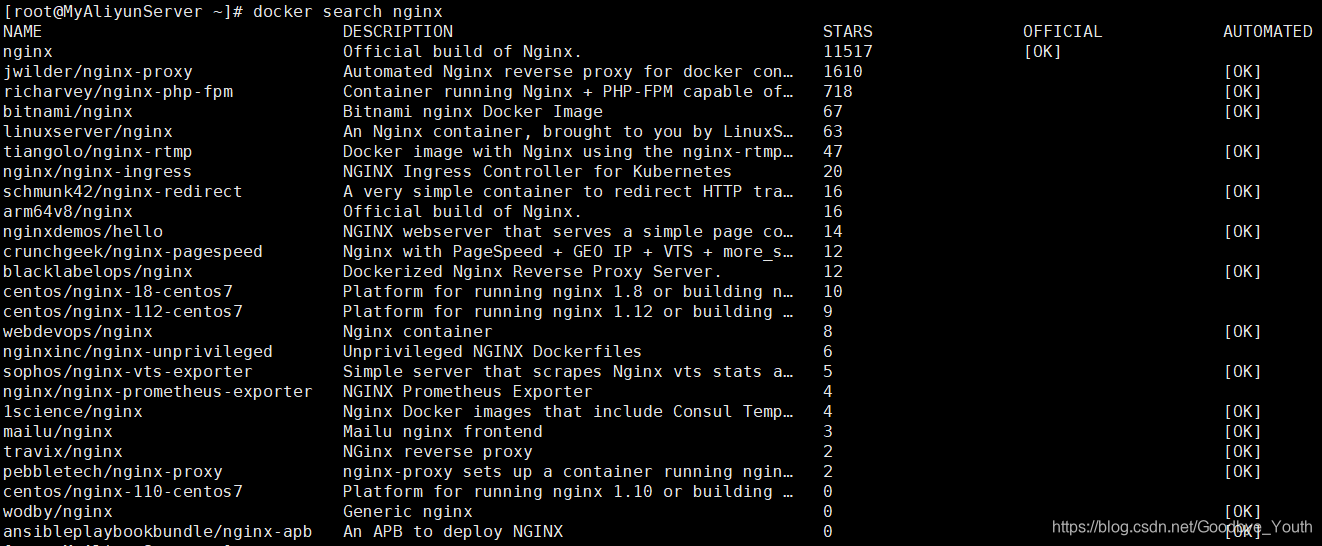
Task: Select the STARS column header
Action: 848,31
